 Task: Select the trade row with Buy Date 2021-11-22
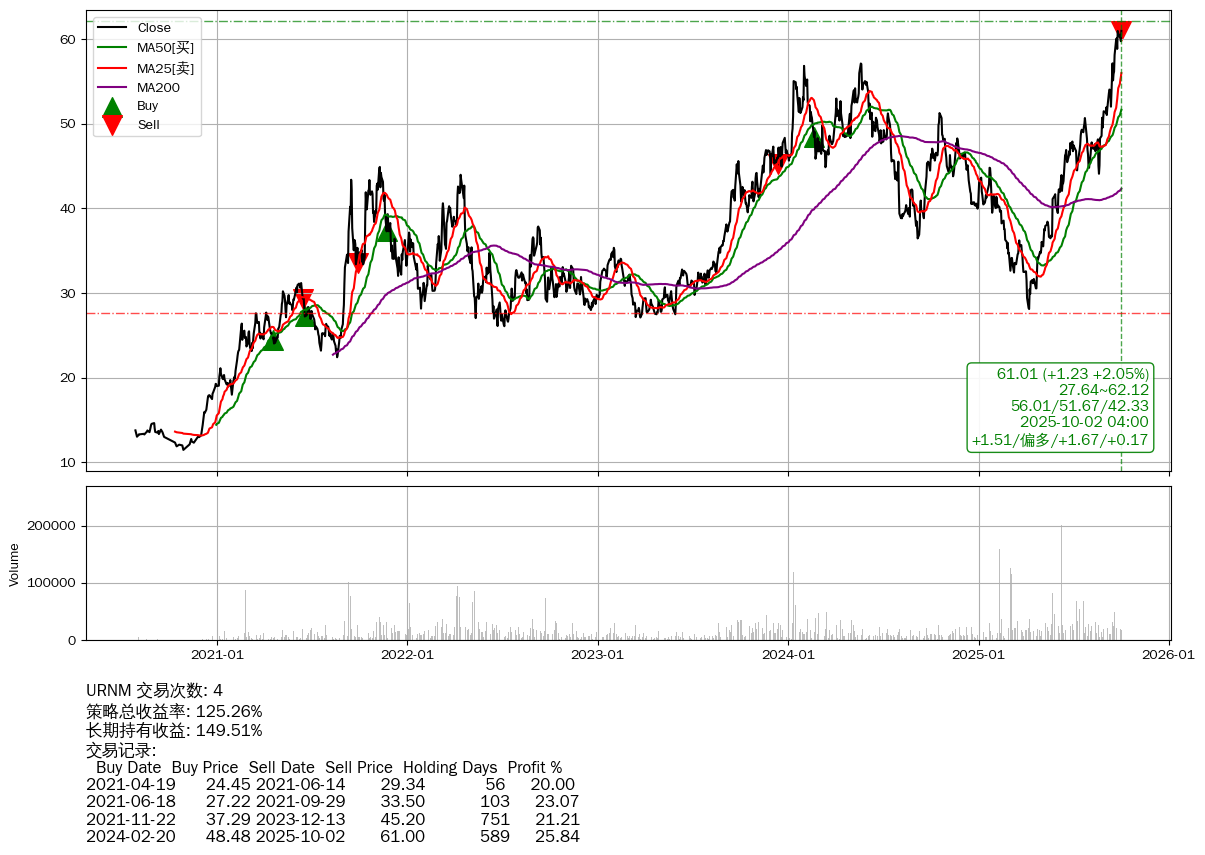coord(332,819)
